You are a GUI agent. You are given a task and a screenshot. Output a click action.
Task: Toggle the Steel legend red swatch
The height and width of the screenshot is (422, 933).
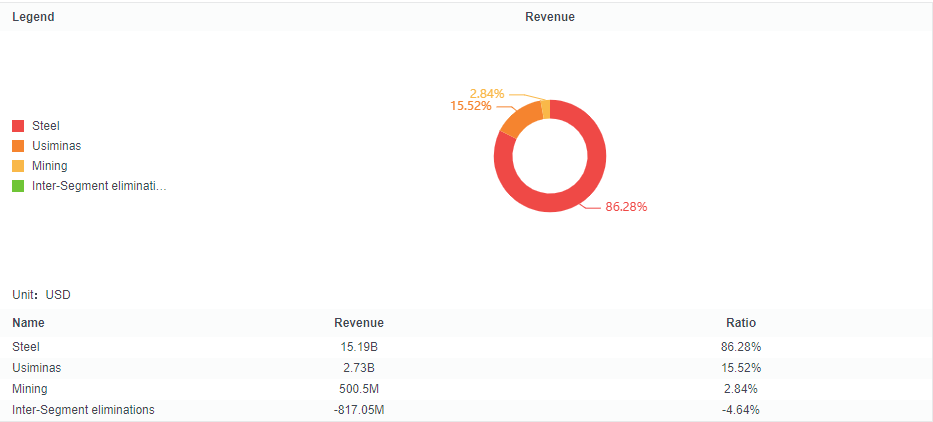(18, 126)
